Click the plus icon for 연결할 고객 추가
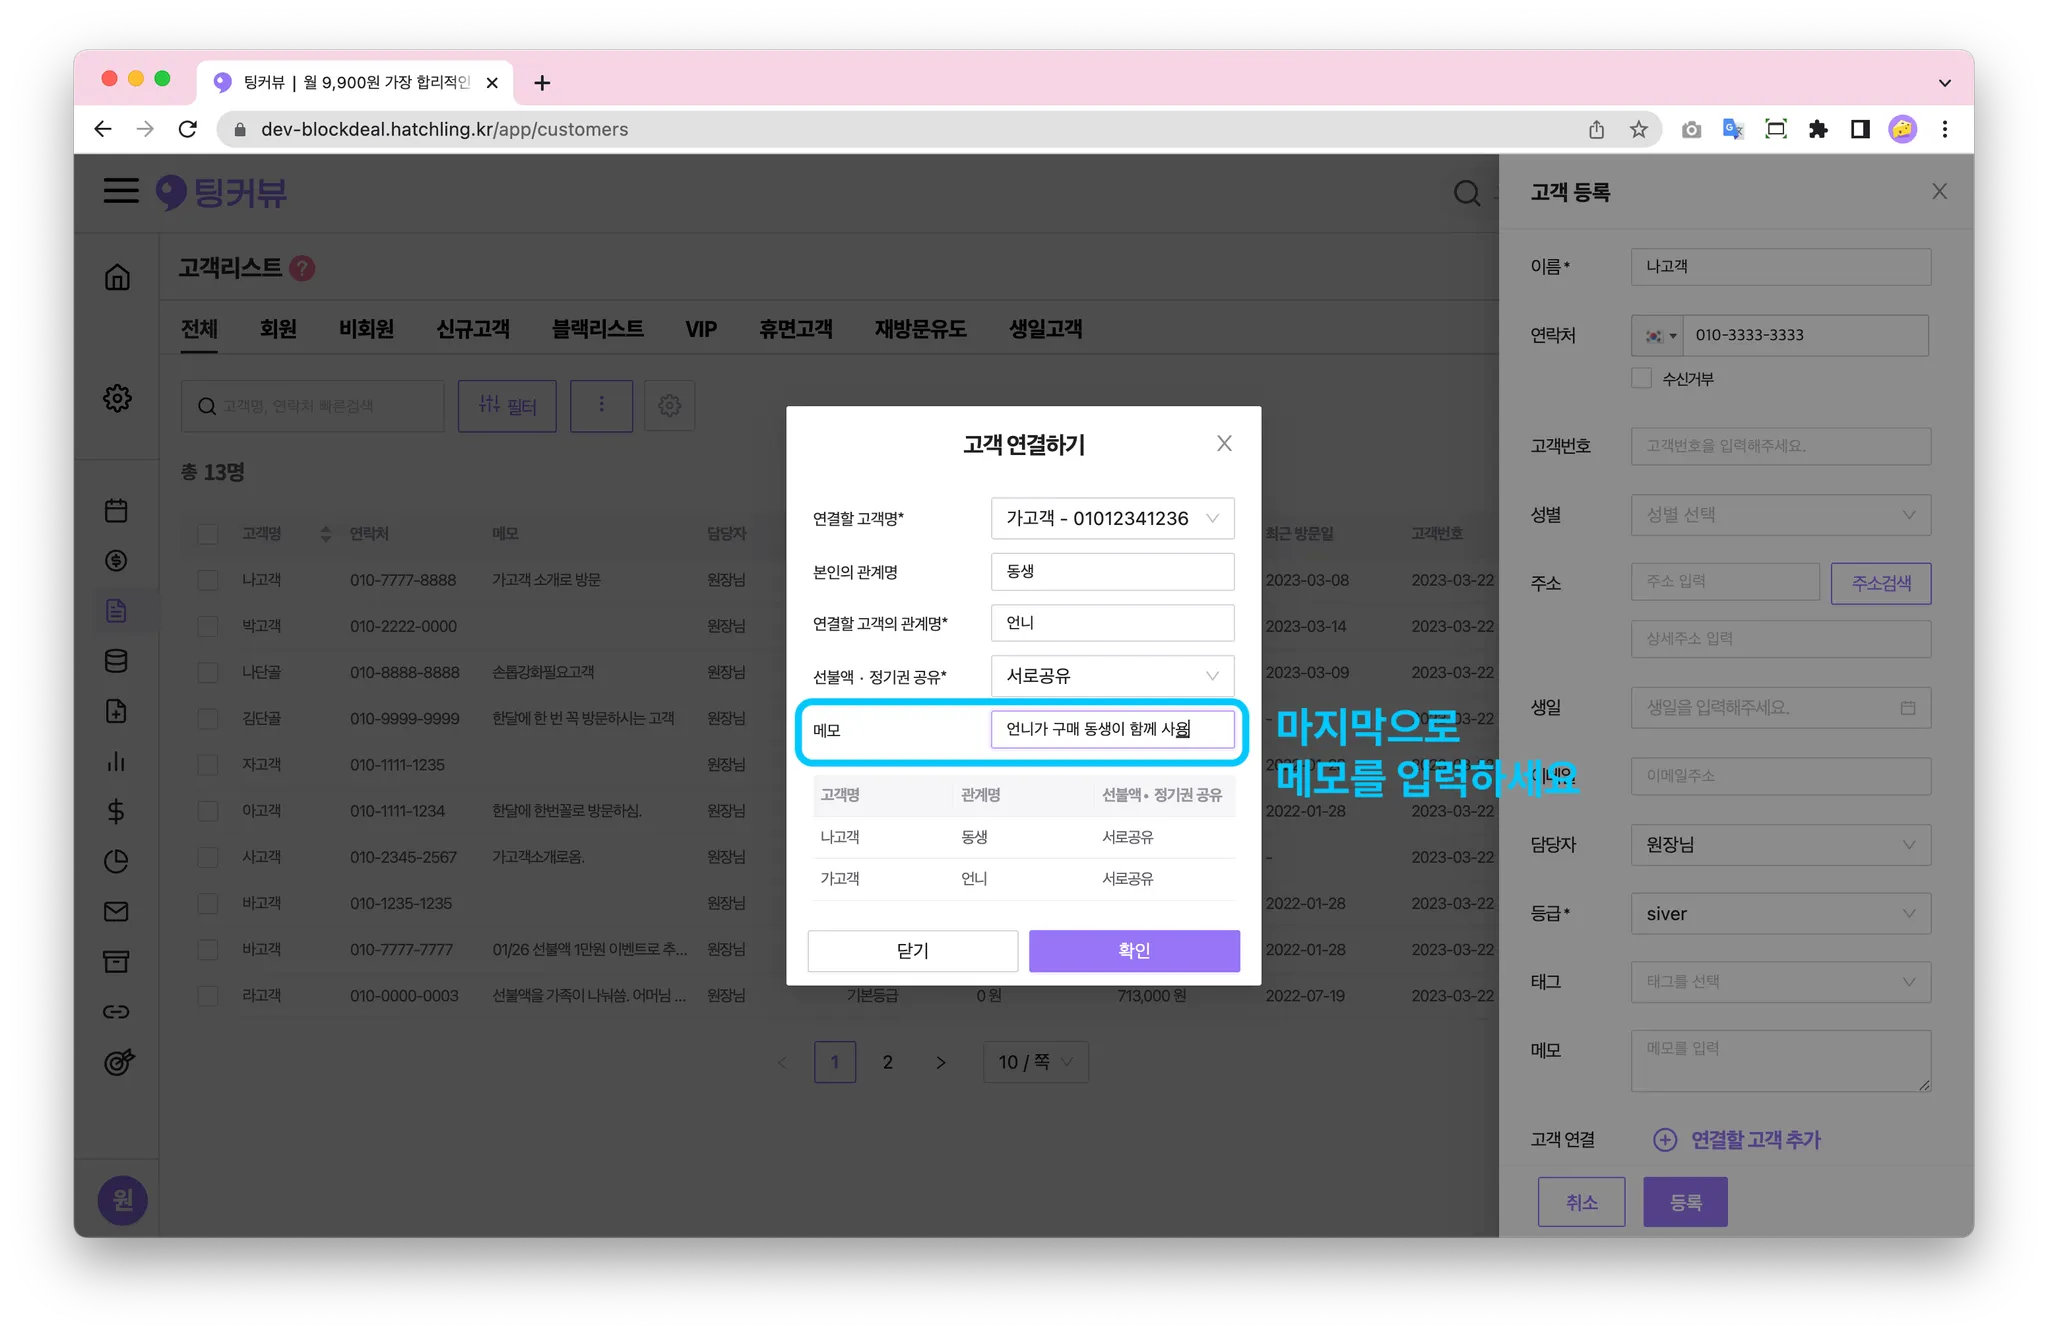Viewport: 2048px width, 1335px height. [1664, 1139]
